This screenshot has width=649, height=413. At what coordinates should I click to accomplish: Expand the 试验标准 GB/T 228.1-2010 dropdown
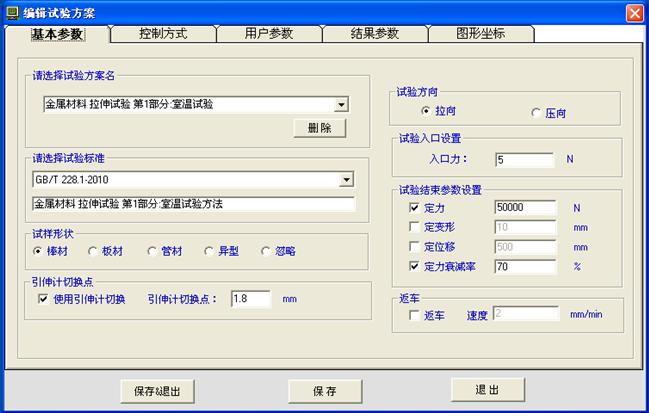[347, 180]
